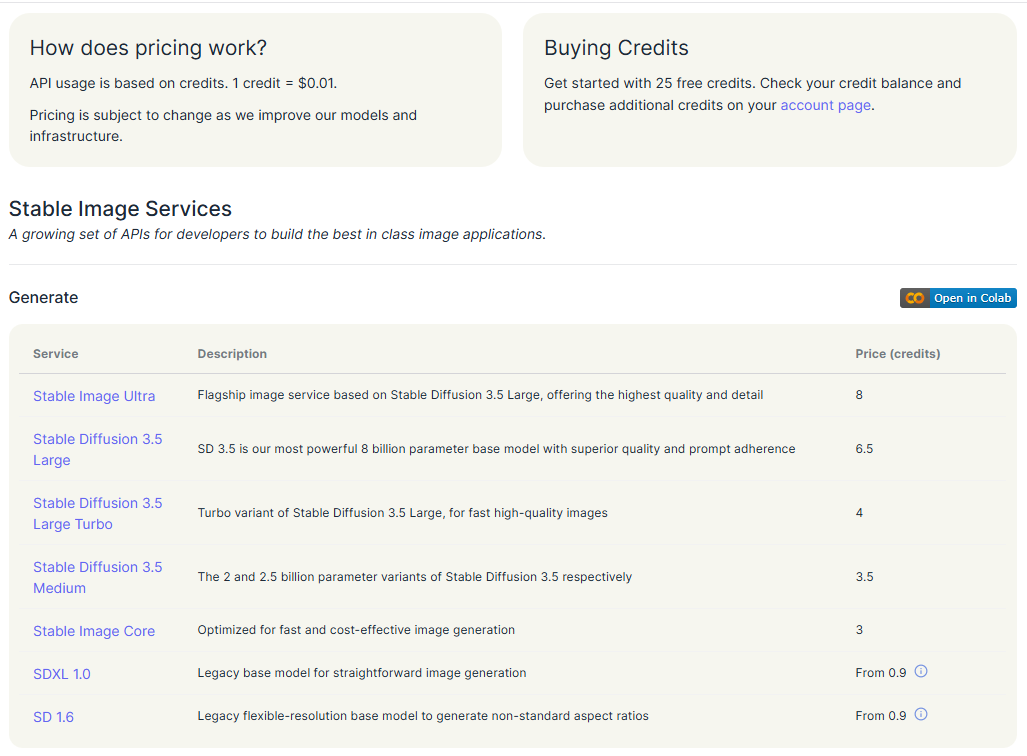Click the info icon beside SDXL 1.0 price

point(920,671)
